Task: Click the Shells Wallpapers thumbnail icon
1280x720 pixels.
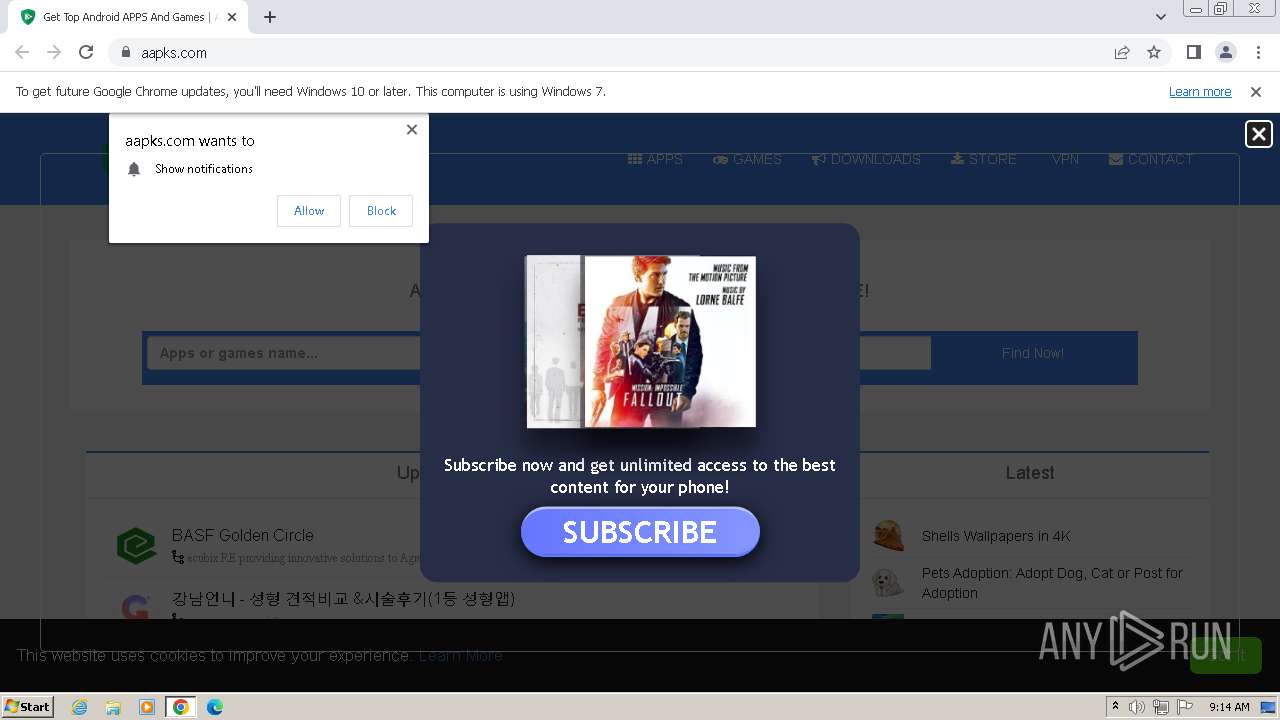Action: point(888,536)
